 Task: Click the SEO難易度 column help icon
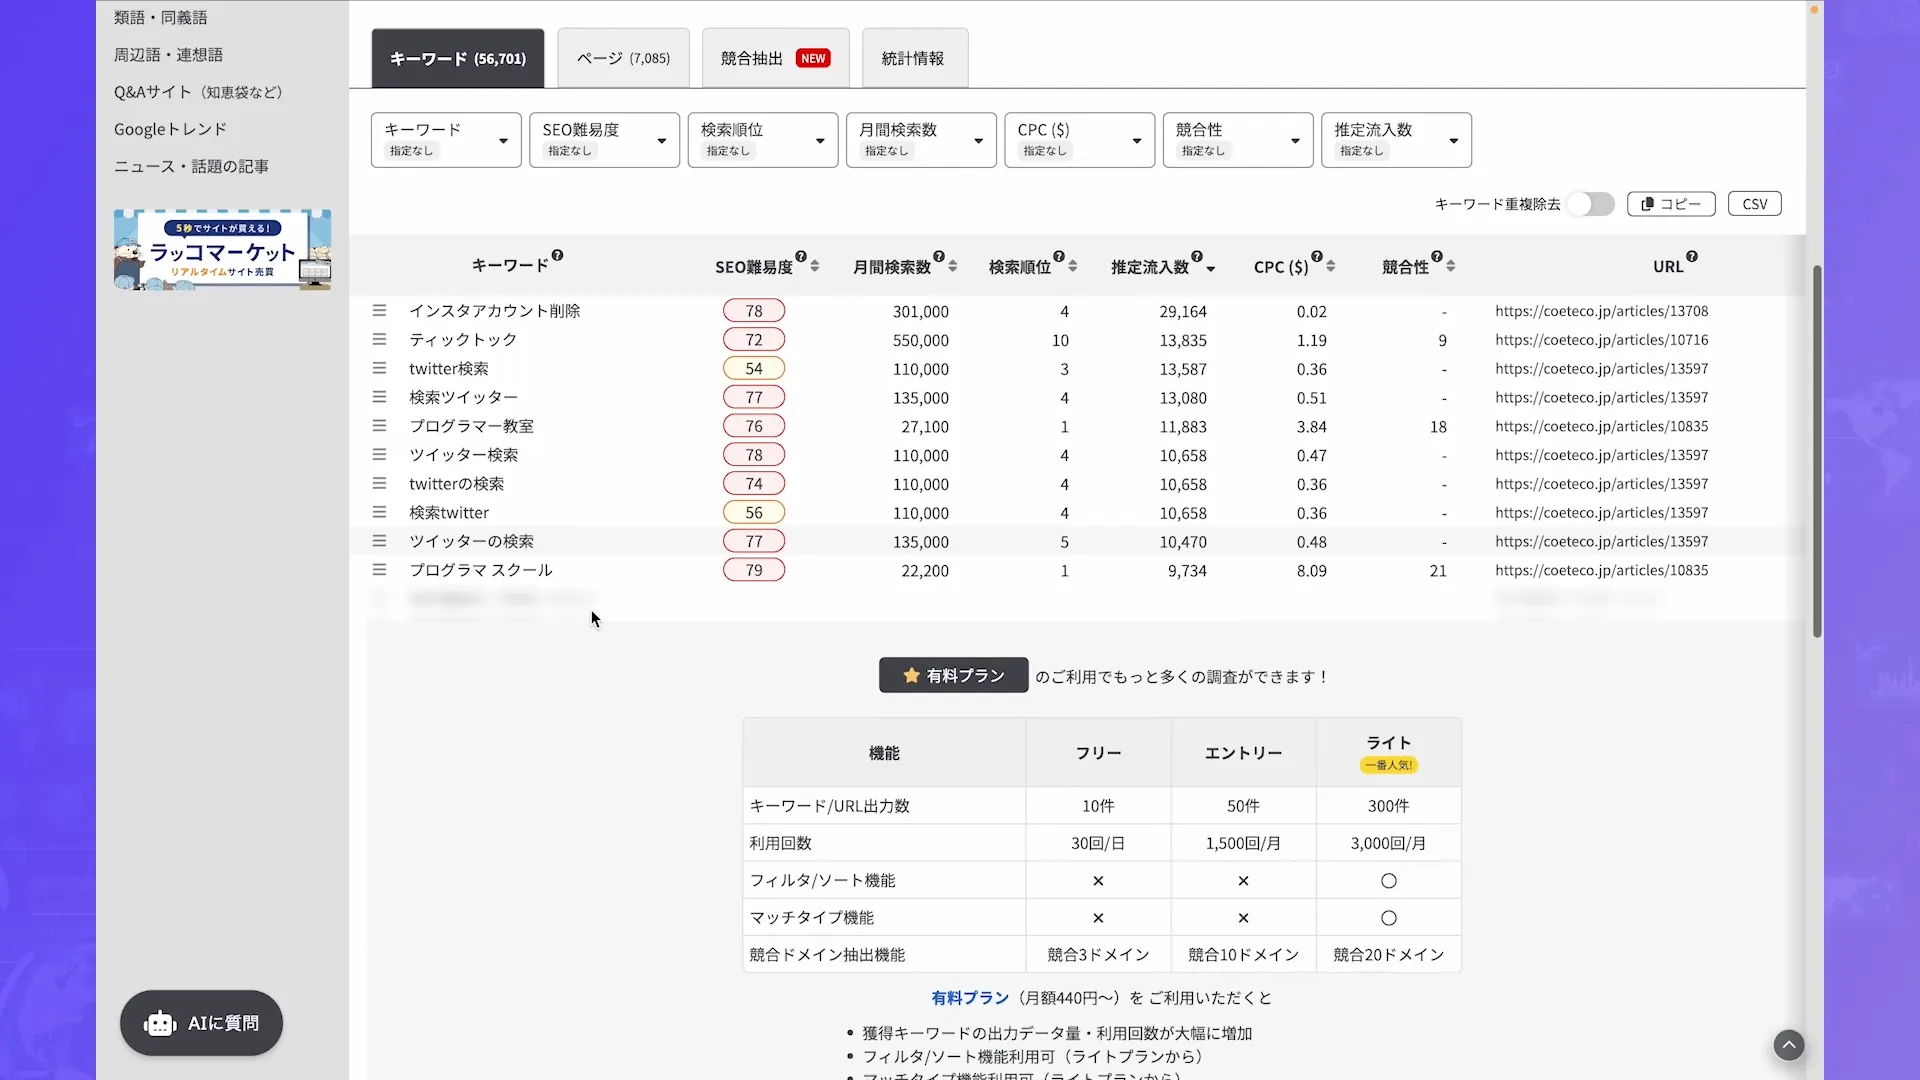[x=800, y=255]
